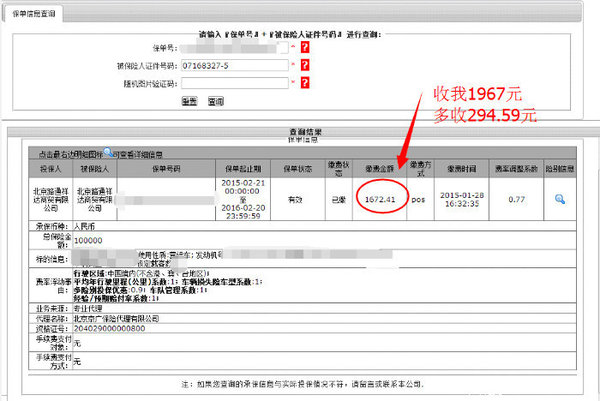Click red help icon beside 保单号
This screenshot has width=600, height=401.
coord(304,47)
